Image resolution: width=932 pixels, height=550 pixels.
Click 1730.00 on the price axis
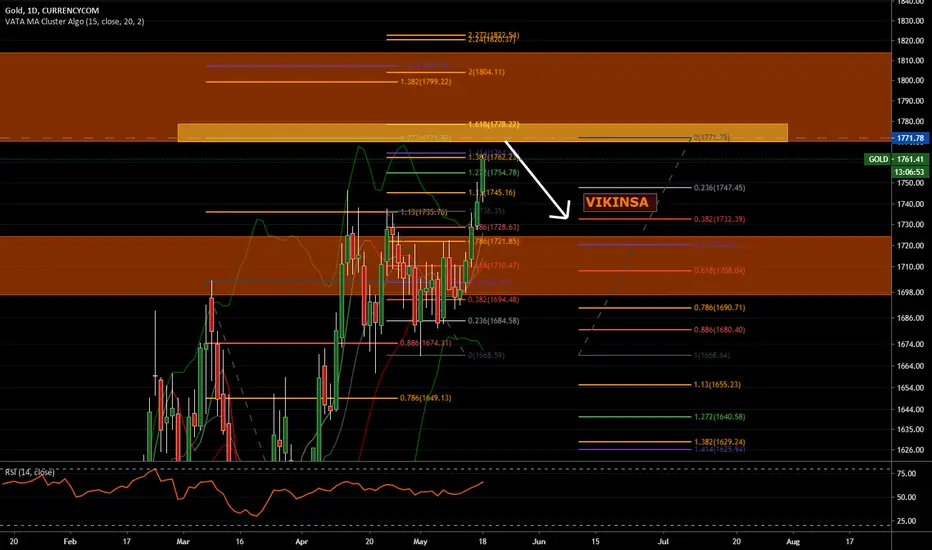tap(911, 225)
